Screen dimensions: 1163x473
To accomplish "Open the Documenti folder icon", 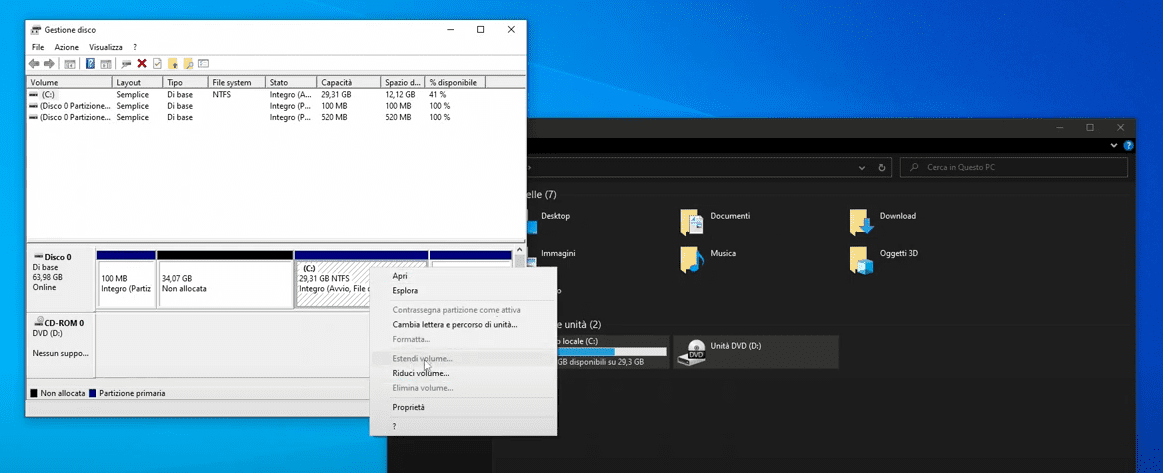I will [691, 221].
